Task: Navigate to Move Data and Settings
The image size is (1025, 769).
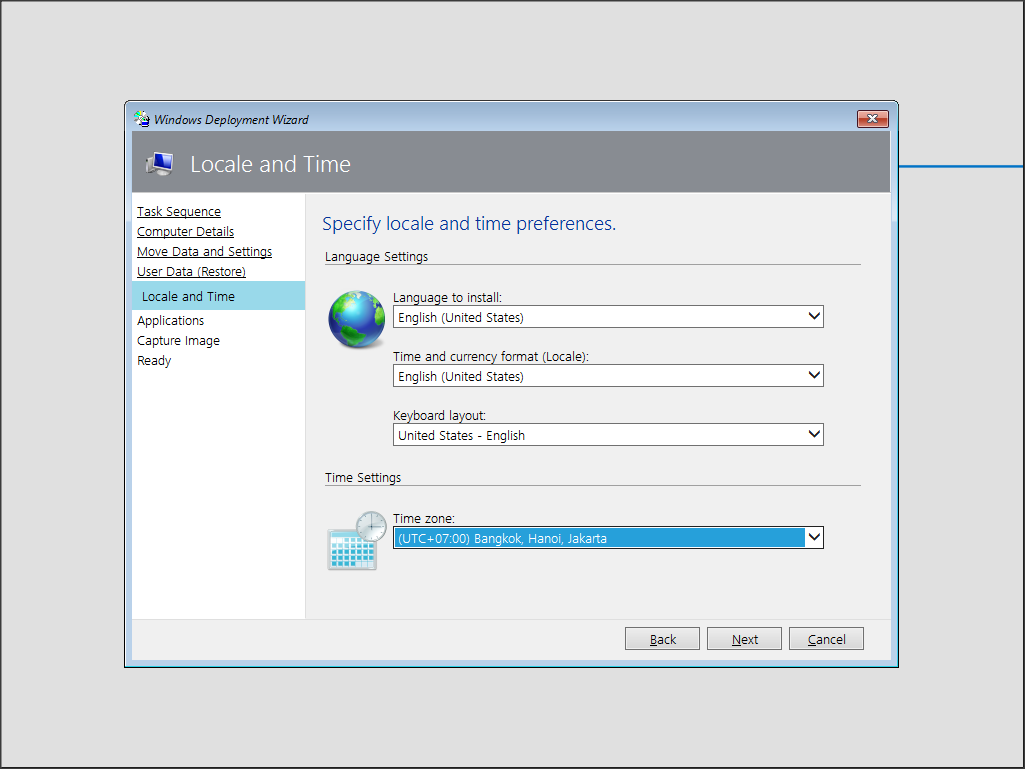Action: pos(204,252)
